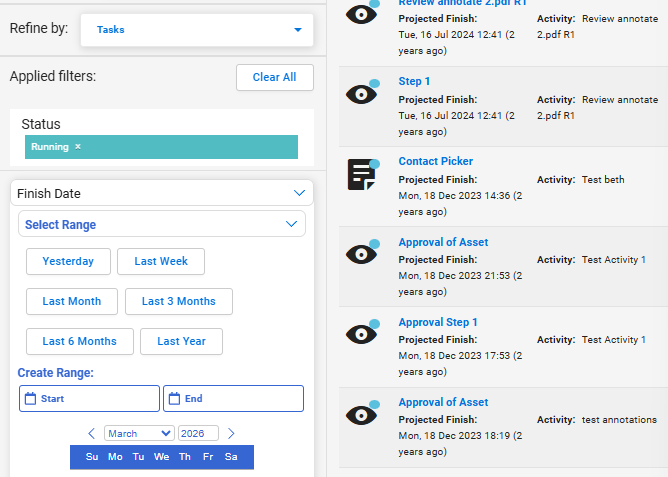Open the Contact Picker task link
This screenshot has height=477, width=668.
[x=435, y=161]
